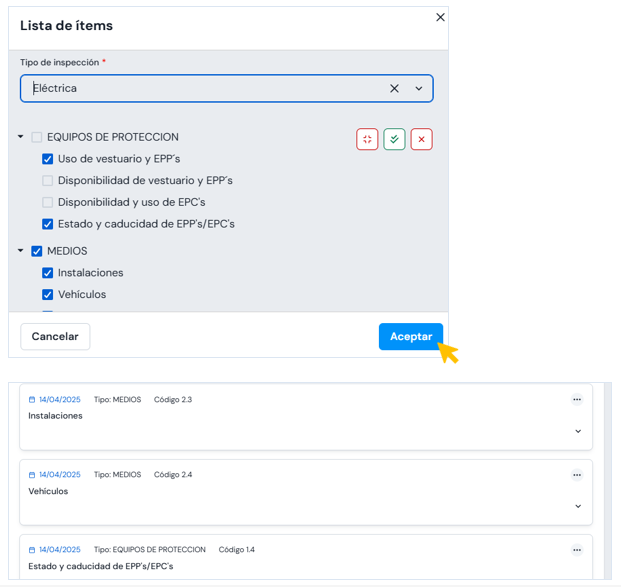Collapse the EQUIPOS DE PROTECCION tree group
The image size is (621, 587).
pyautogui.click(x=21, y=137)
